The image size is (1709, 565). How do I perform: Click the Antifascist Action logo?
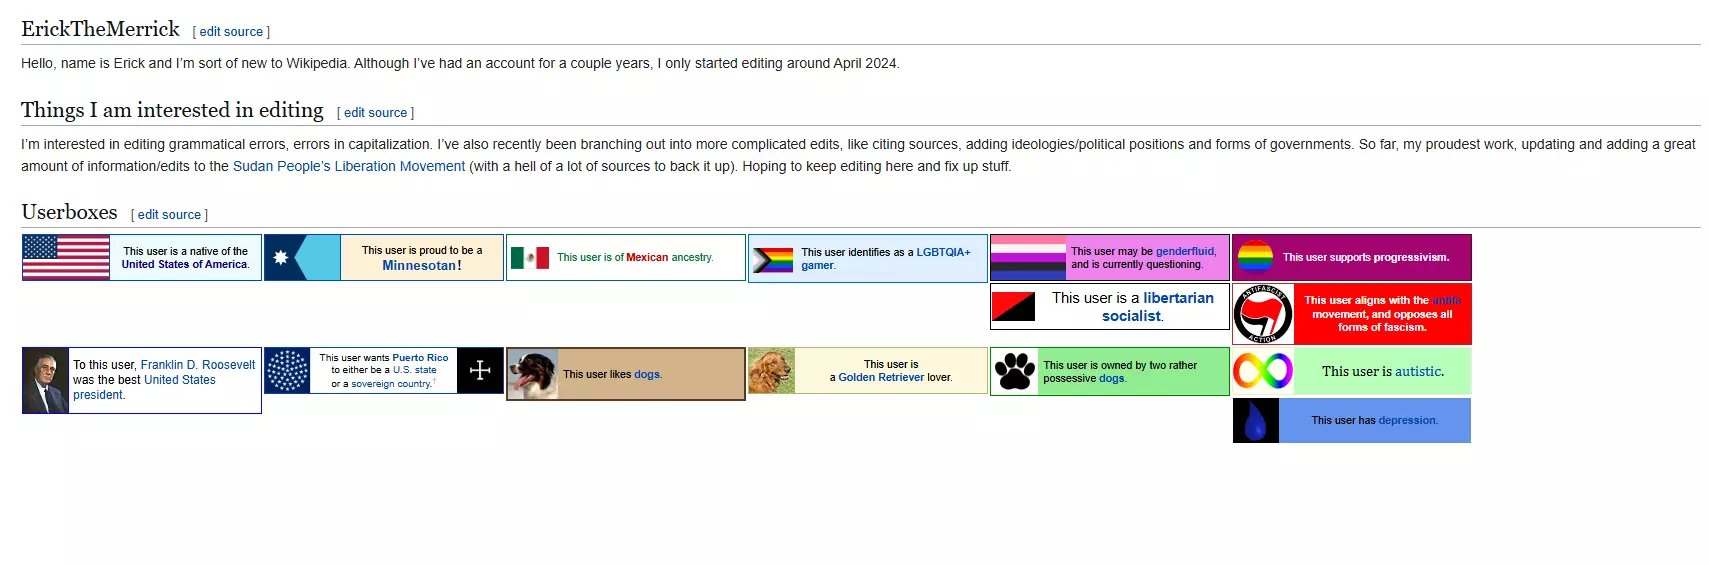tap(1263, 314)
